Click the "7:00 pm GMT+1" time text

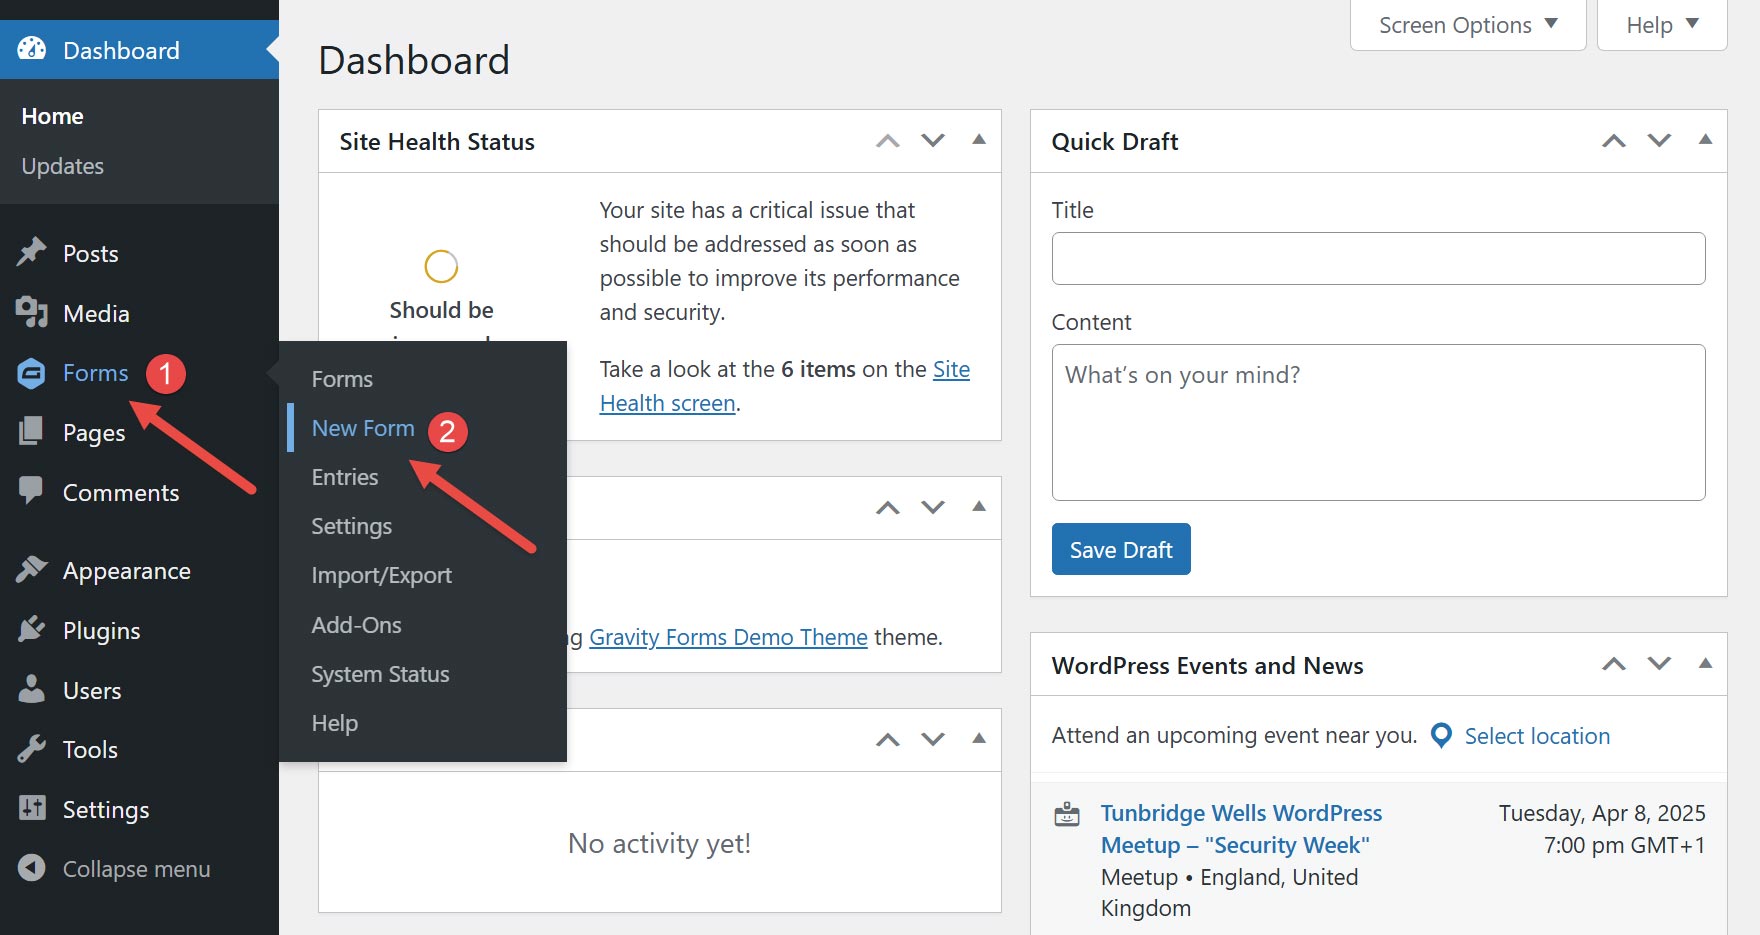pos(1624,845)
